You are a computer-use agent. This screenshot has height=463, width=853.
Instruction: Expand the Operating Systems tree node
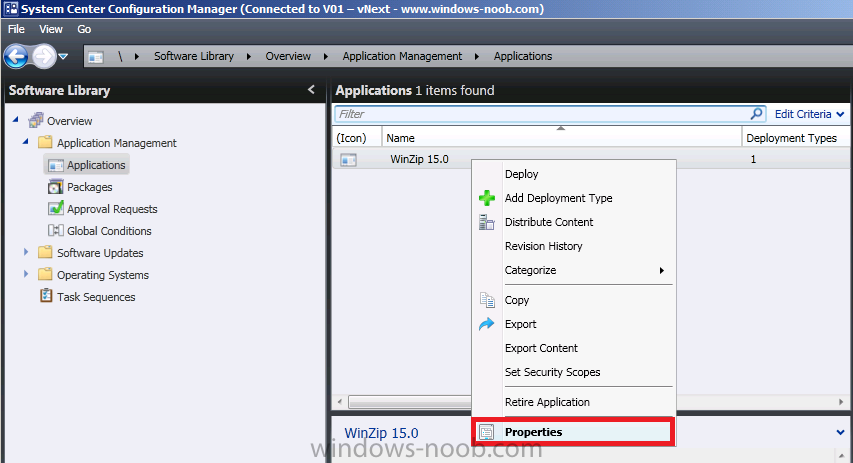click(x=26, y=274)
